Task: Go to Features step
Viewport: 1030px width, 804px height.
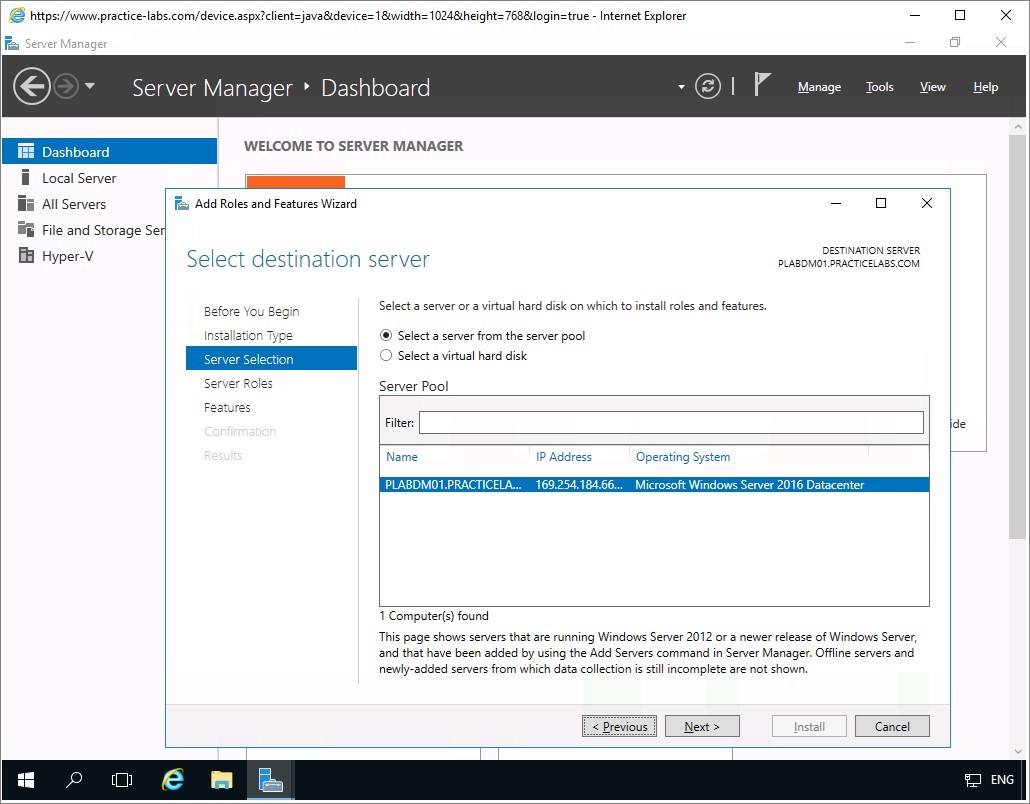Action: (x=227, y=407)
